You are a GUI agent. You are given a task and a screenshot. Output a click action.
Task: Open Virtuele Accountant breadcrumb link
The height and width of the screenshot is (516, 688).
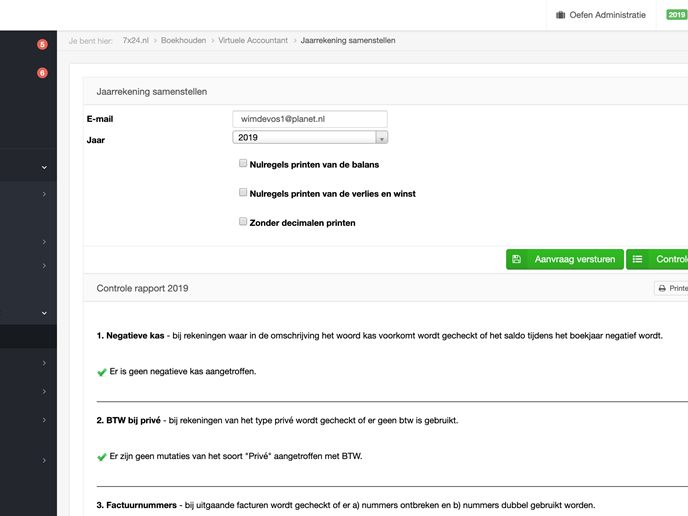pyautogui.click(x=253, y=40)
